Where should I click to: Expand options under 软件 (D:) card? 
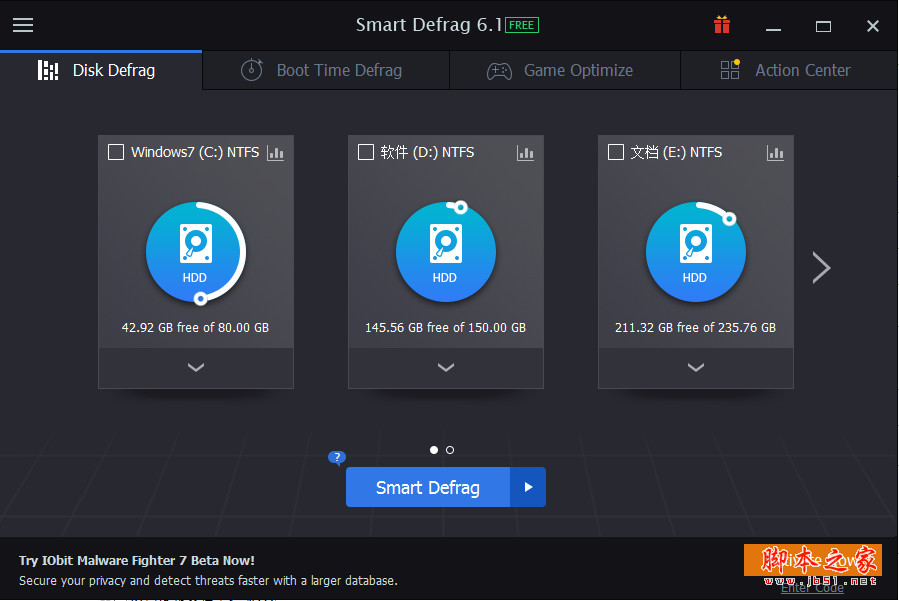pyautogui.click(x=446, y=368)
